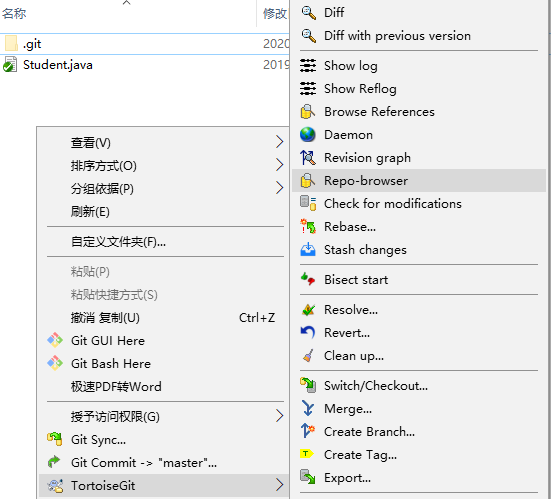The width and height of the screenshot is (551, 499).
Task: Click the Bisect start icon
Action: click(x=308, y=279)
